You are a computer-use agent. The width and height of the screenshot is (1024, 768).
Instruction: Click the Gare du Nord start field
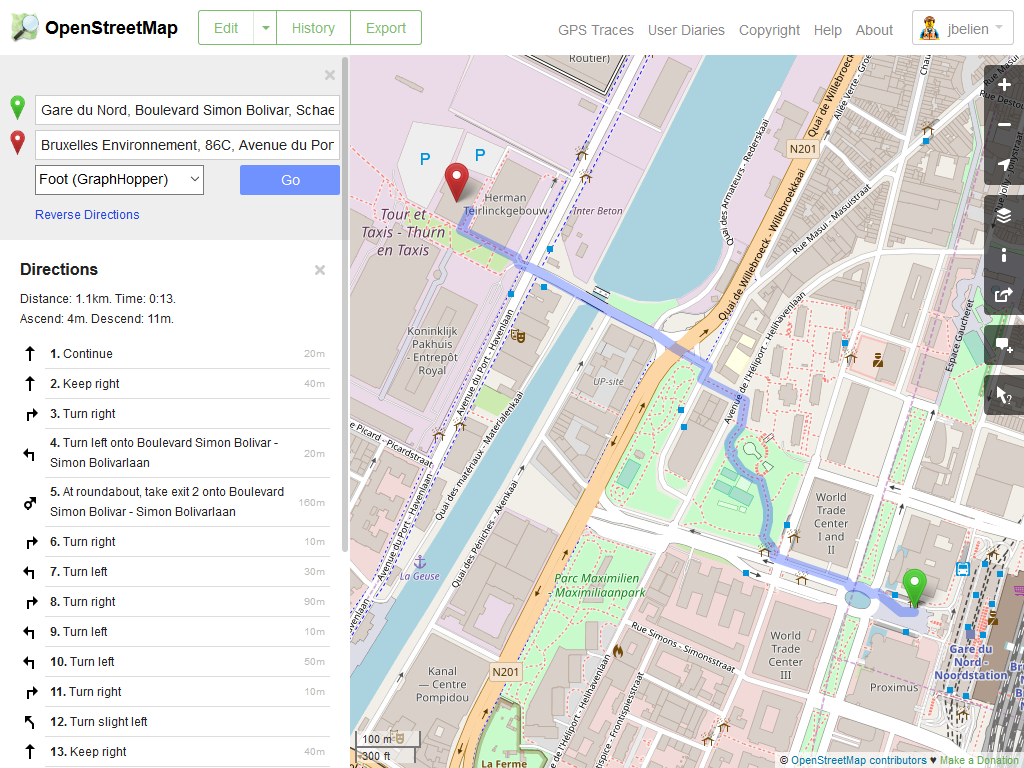coord(187,109)
